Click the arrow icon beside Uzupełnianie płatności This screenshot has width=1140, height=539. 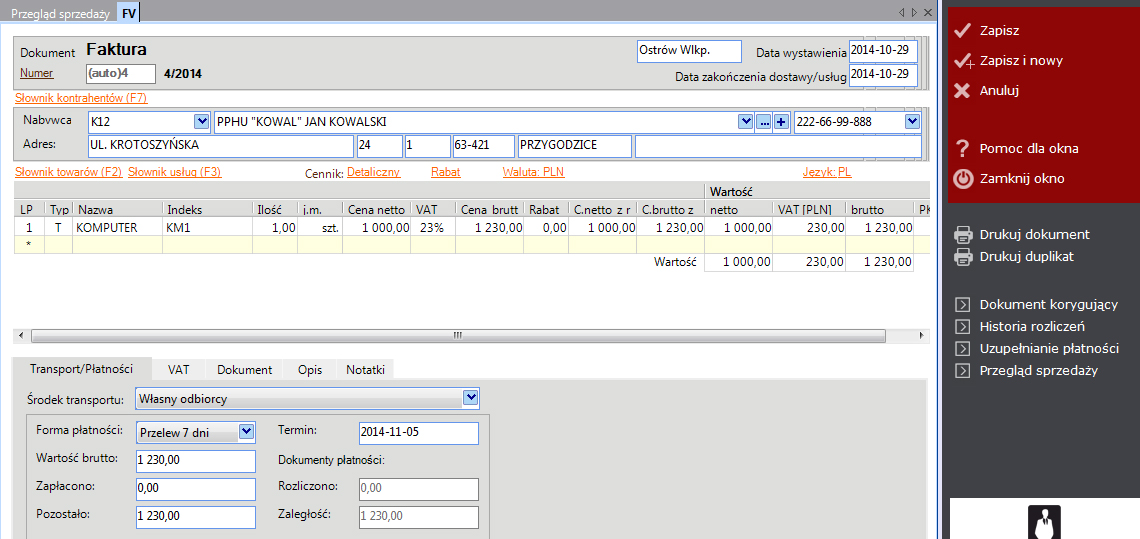(x=963, y=348)
